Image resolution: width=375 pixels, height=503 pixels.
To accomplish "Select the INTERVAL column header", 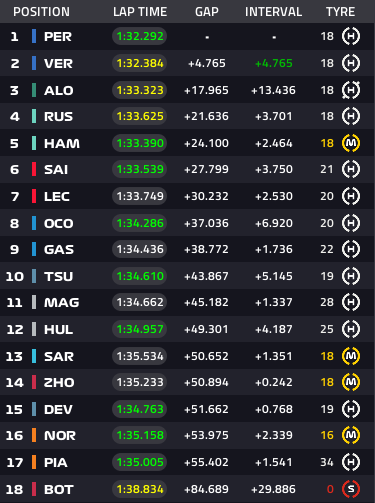I will tap(273, 12).
